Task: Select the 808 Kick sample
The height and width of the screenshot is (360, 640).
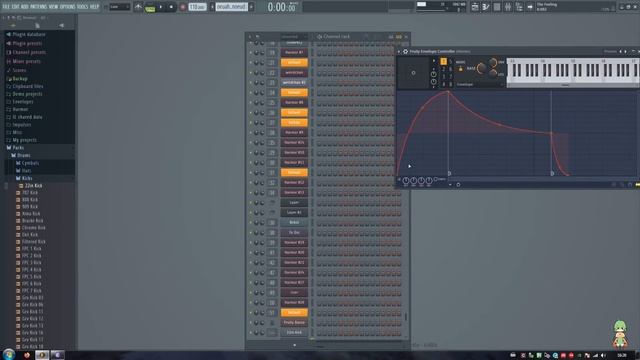Action: pos(30,200)
